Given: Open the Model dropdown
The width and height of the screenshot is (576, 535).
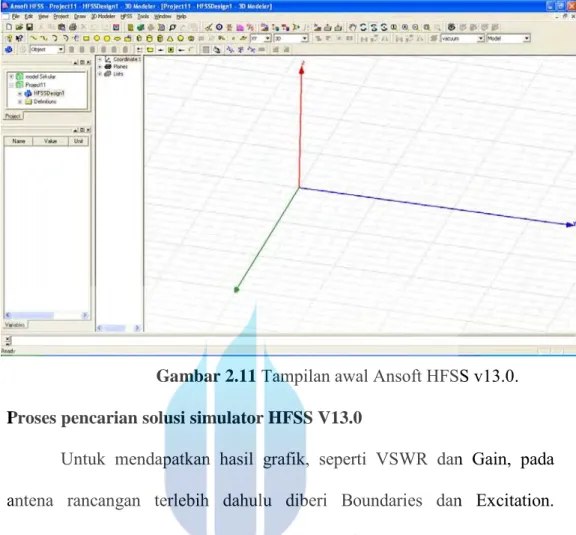Looking at the screenshot, I should (x=526, y=38).
